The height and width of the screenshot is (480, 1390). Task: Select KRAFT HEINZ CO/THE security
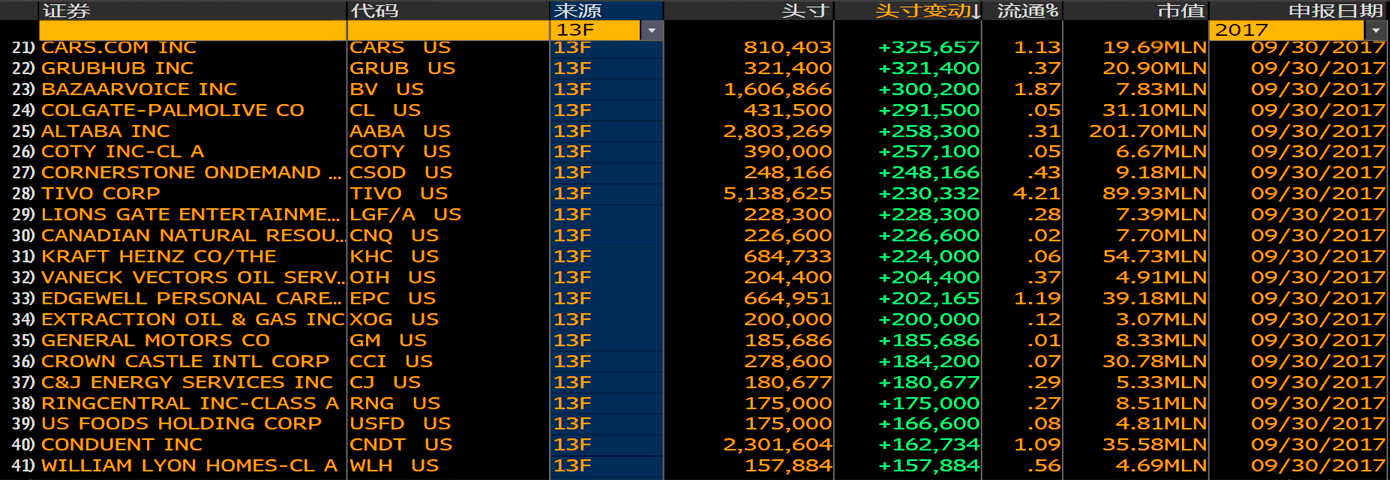coord(159,256)
